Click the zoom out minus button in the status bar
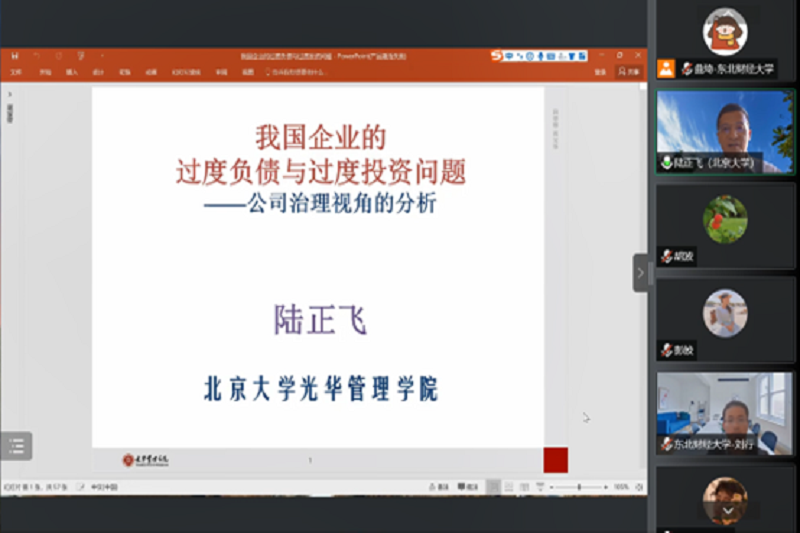This screenshot has height=533, width=800. (552, 487)
